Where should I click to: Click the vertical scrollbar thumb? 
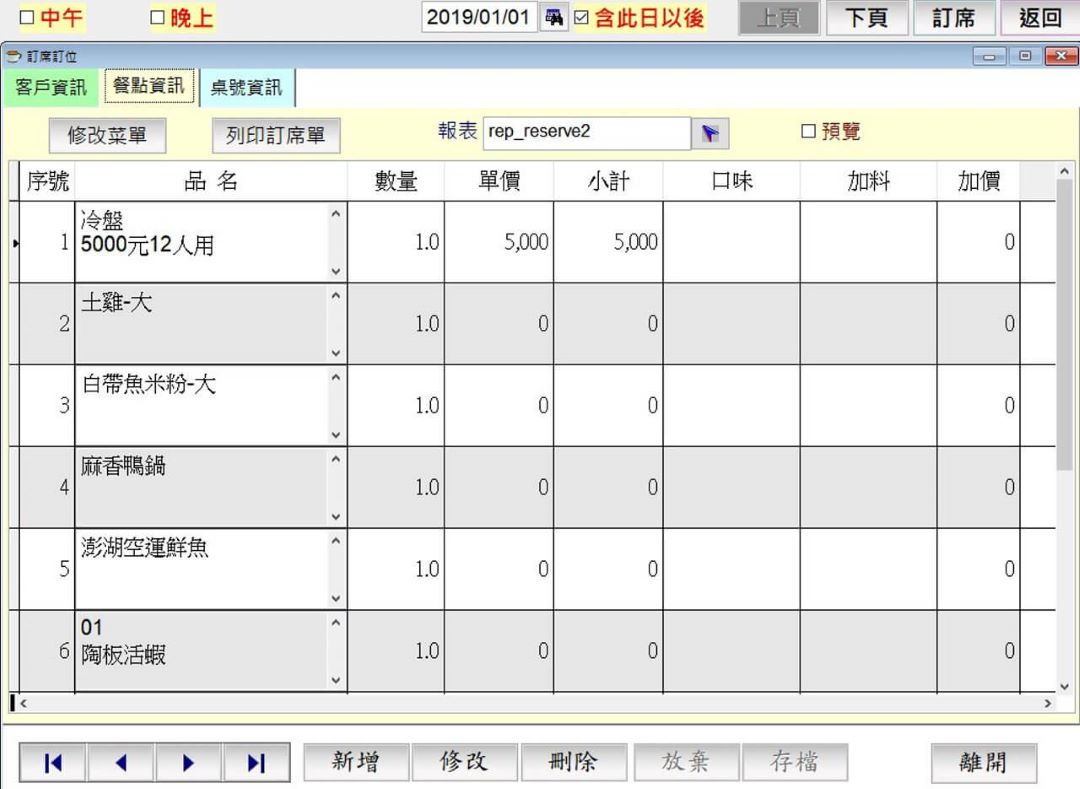coord(1064,325)
